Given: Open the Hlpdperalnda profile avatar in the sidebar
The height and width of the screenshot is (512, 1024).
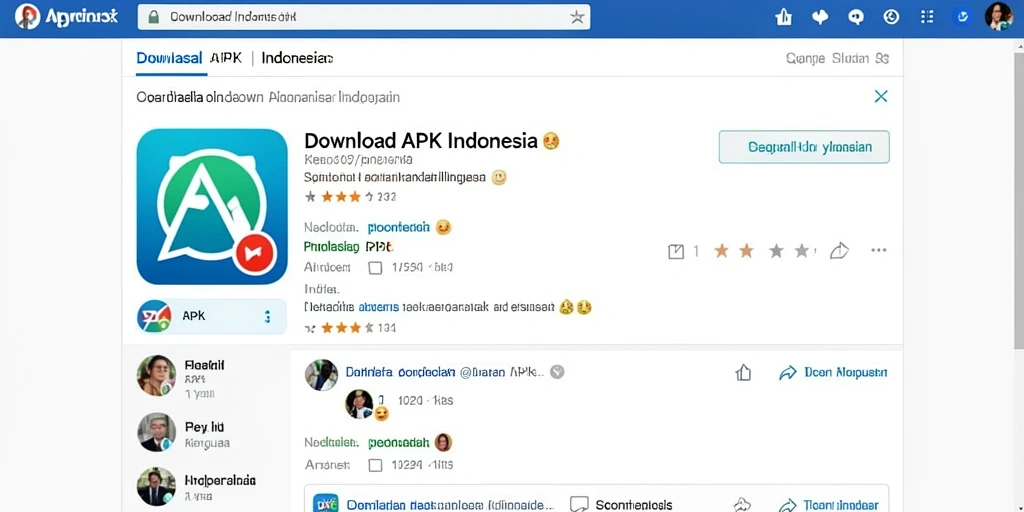Looking at the screenshot, I should pos(156,487).
